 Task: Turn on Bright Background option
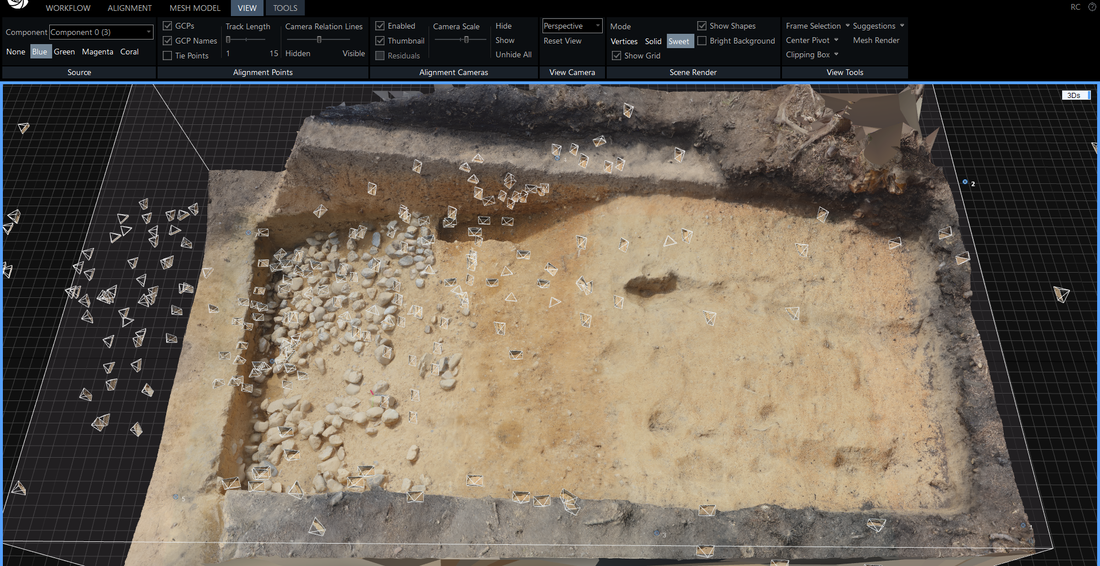[702, 41]
